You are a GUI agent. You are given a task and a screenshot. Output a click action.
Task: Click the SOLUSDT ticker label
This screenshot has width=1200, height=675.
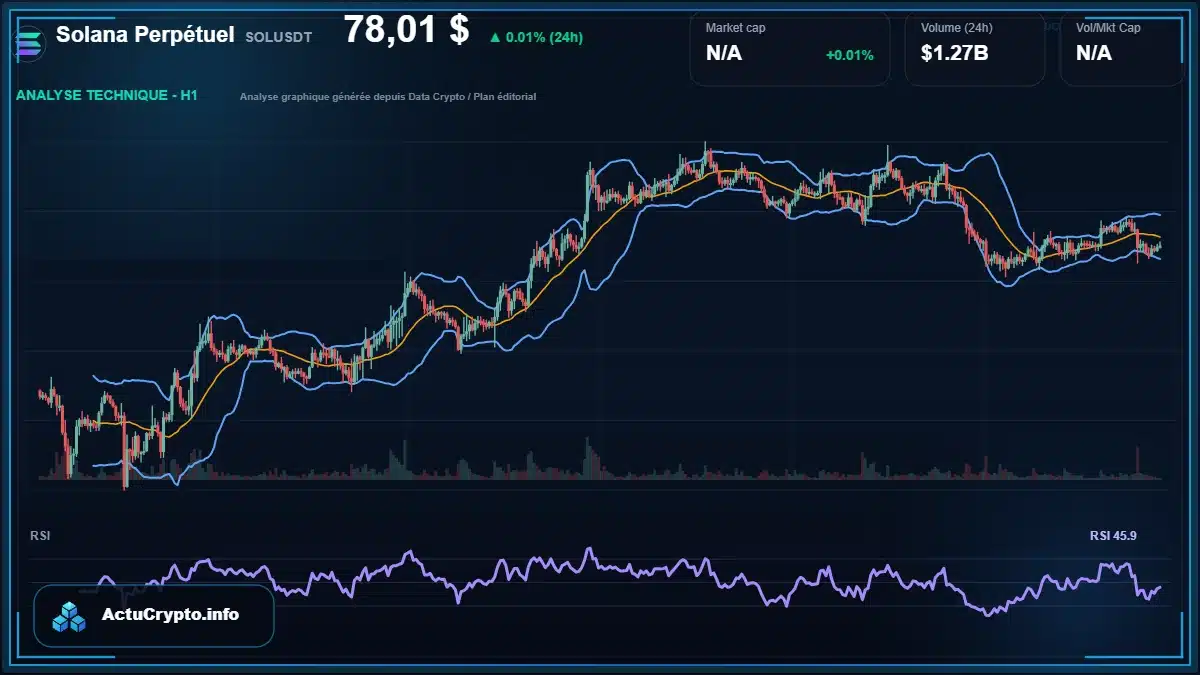click(278, 36)
